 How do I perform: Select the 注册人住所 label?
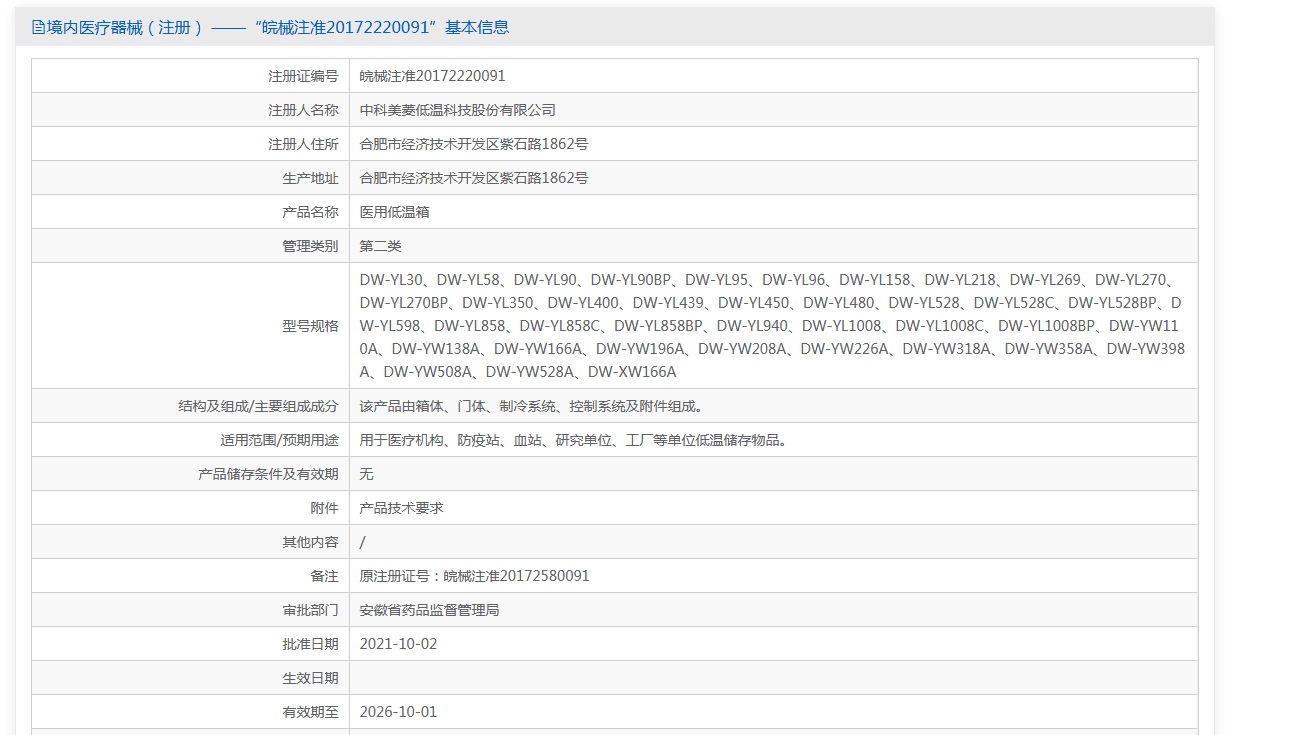pyautogui.click(x=303, y=144)
